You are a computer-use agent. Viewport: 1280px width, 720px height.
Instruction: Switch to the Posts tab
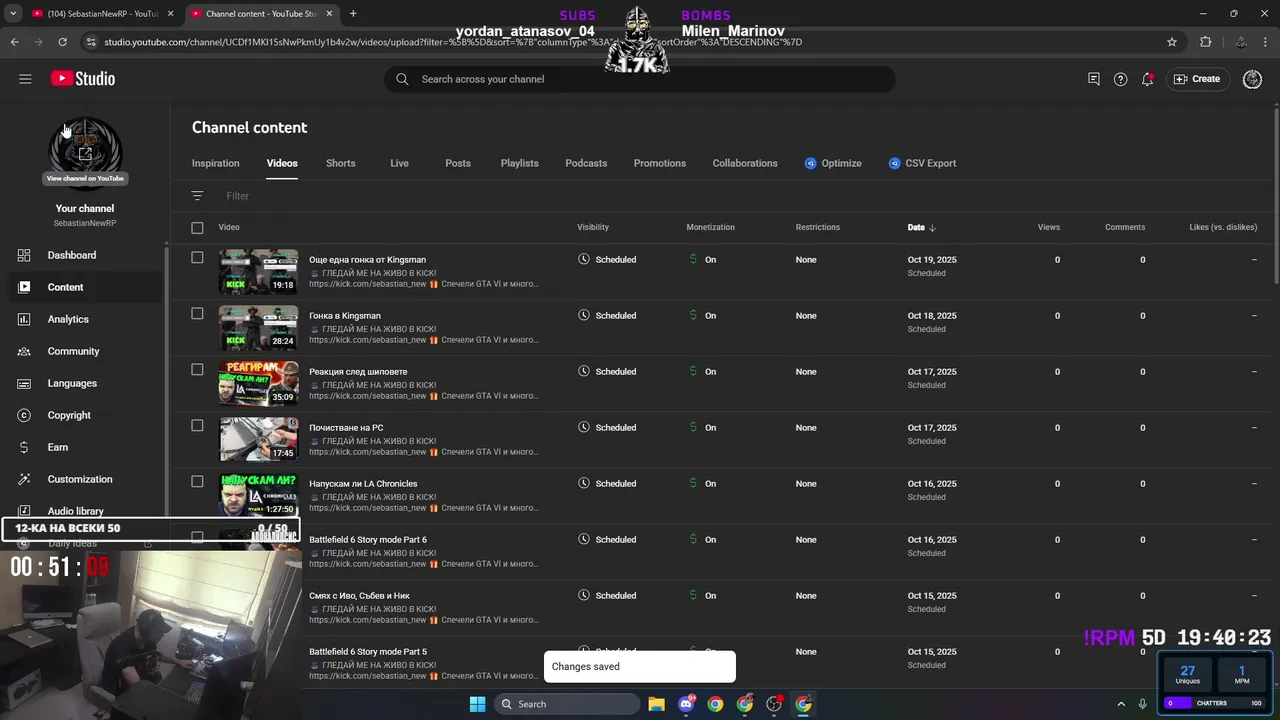[x=458, y=163]
